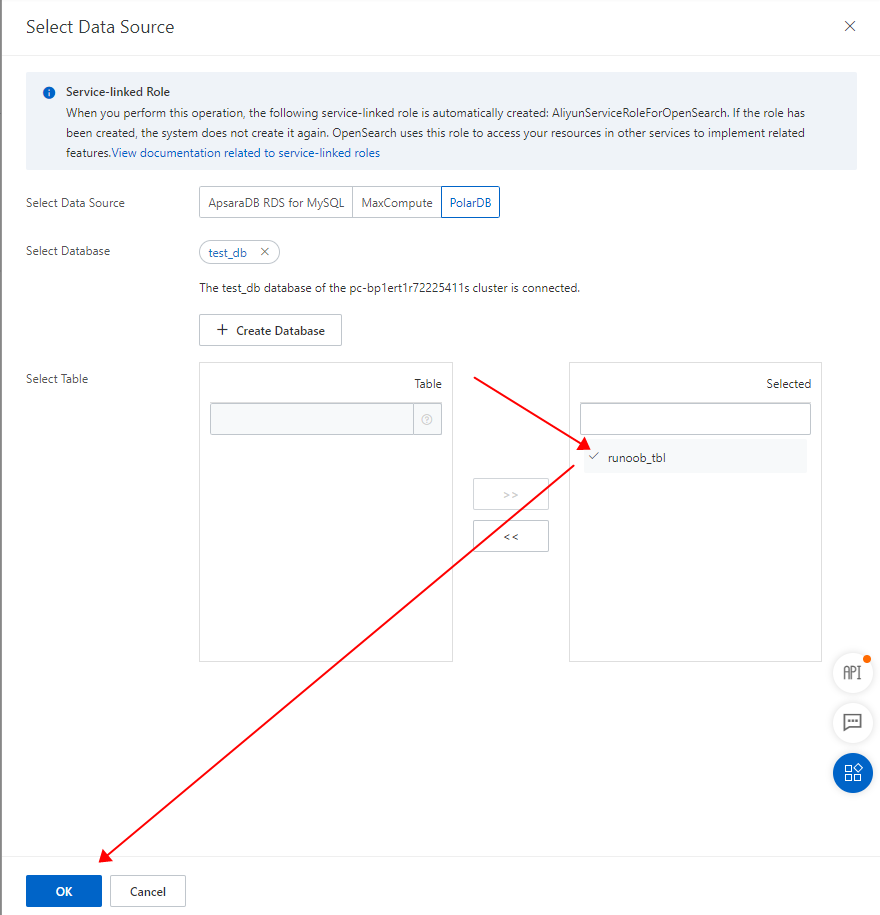Remove the test_db database tag
Viewport: 880px width, 915px height.
coord(264,252)
